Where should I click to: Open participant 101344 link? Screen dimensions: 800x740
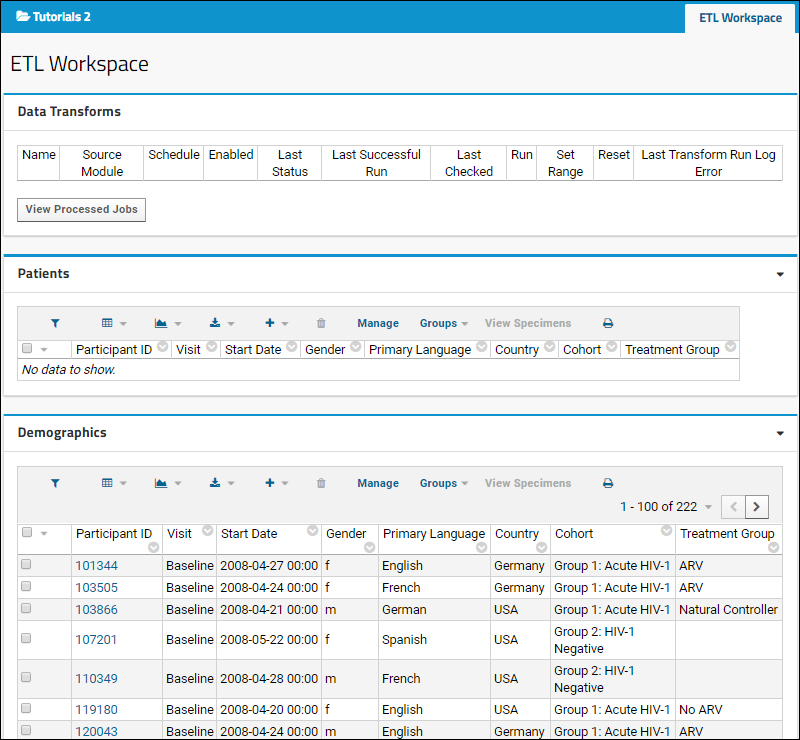(96, 565)
